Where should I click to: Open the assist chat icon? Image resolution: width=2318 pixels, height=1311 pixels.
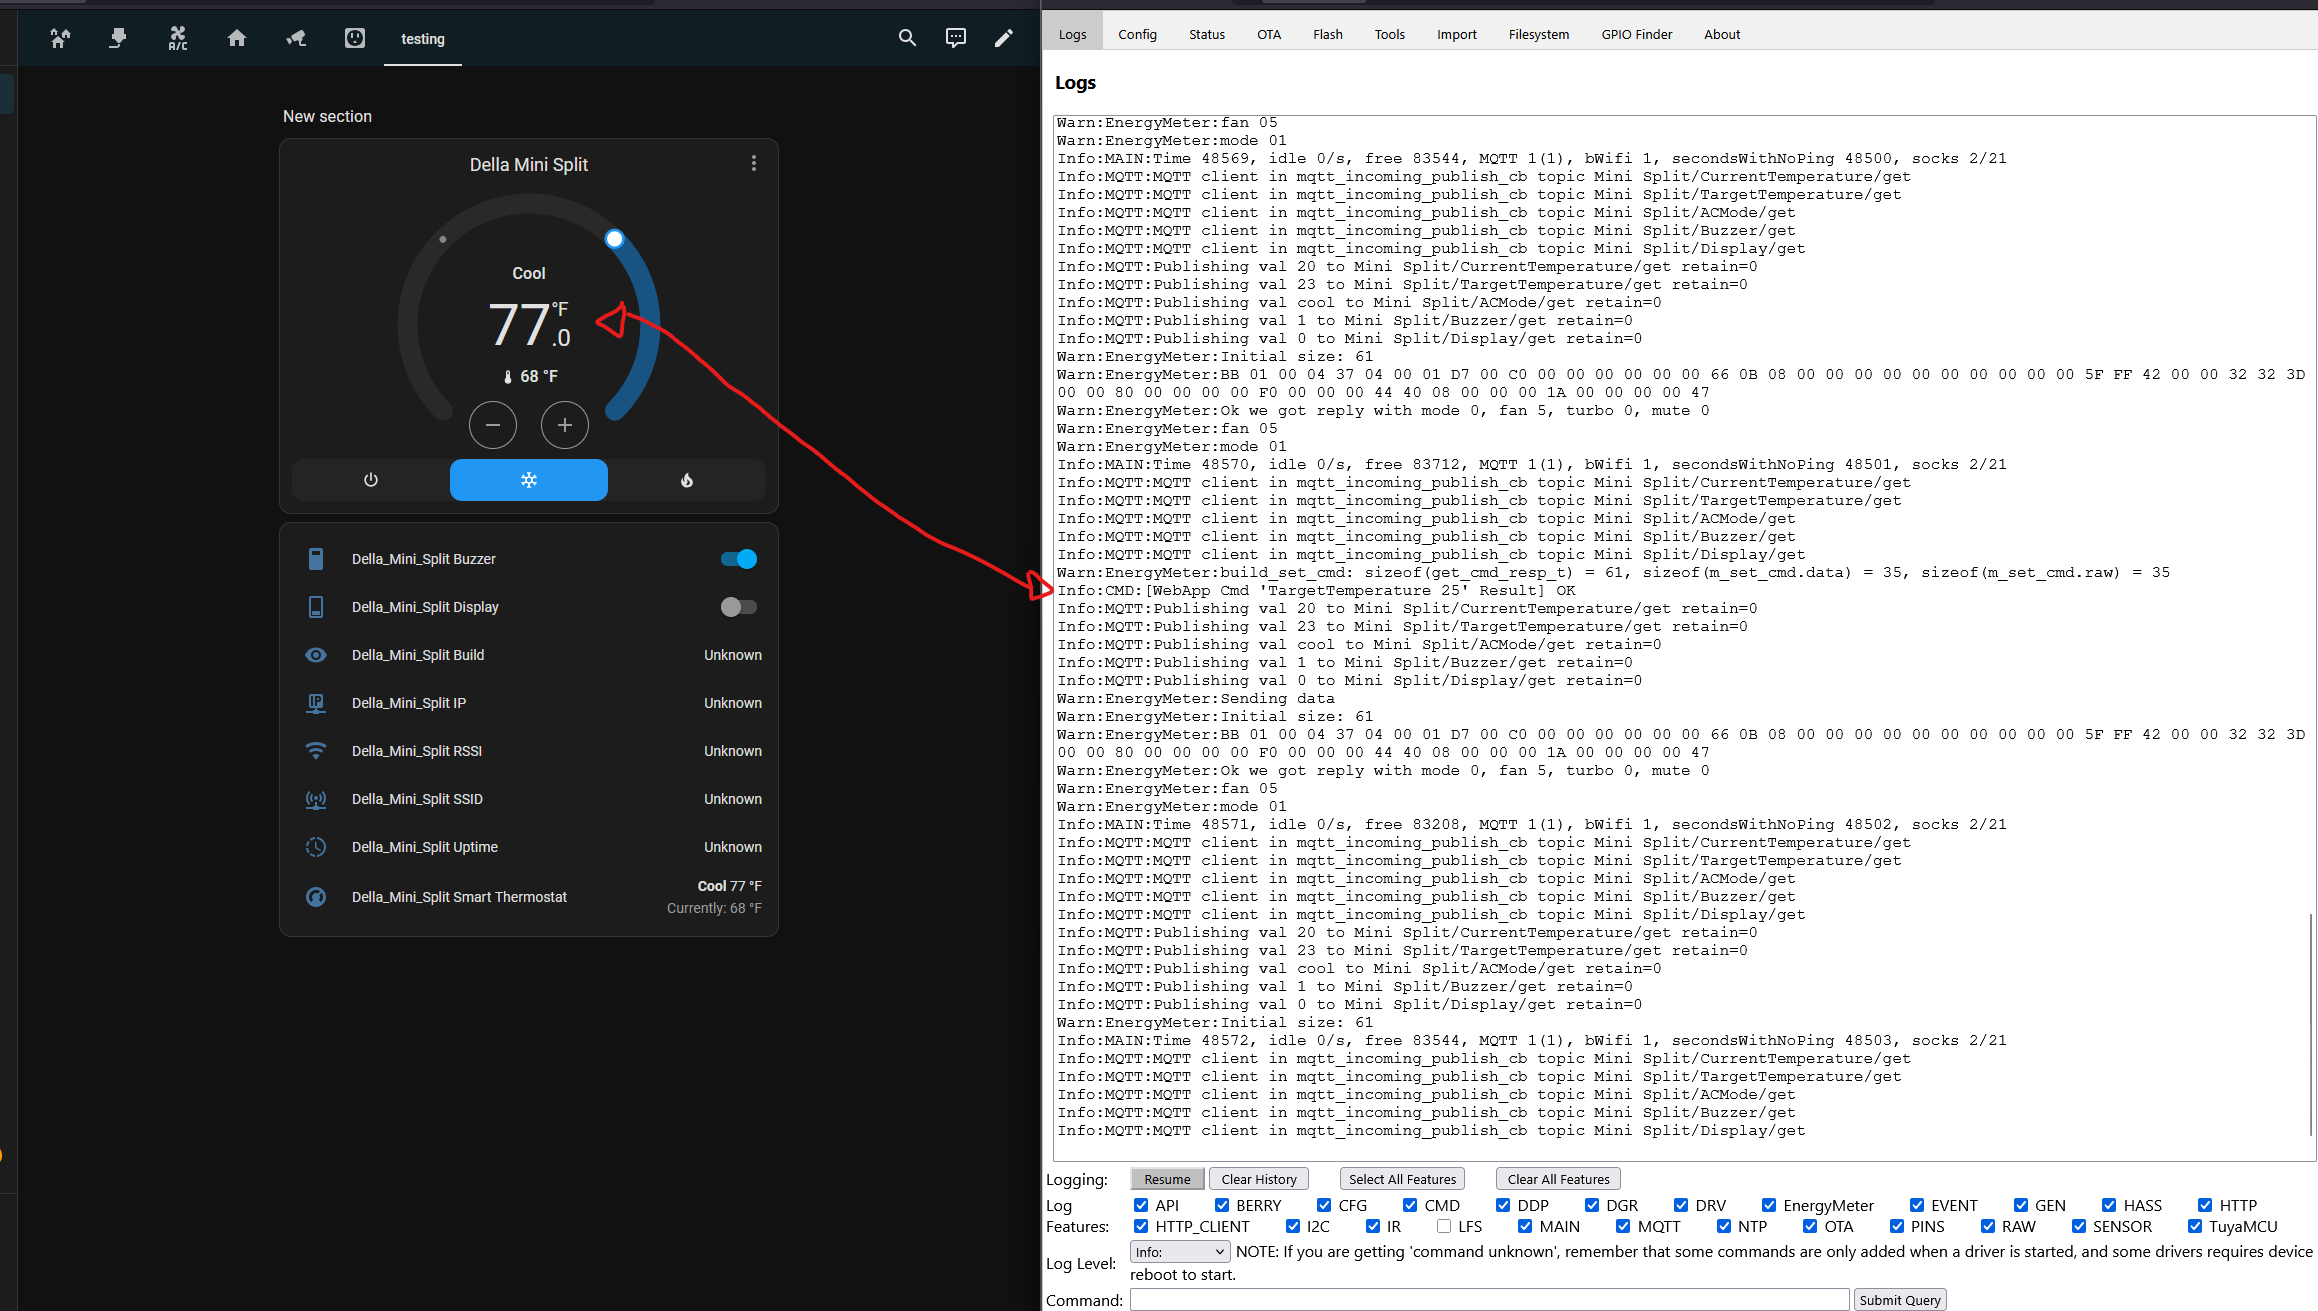[955, 38]
